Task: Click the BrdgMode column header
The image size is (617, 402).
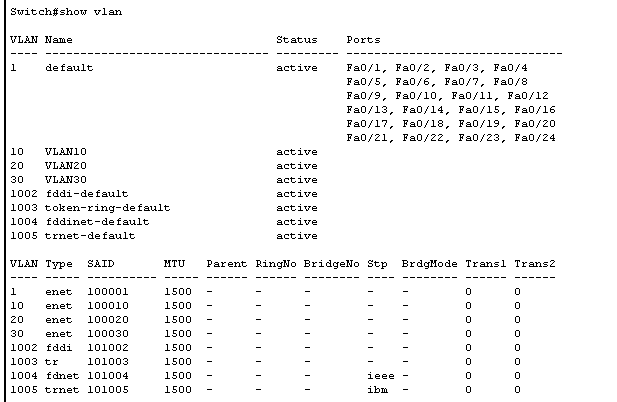Action: (x=429, y=264)
